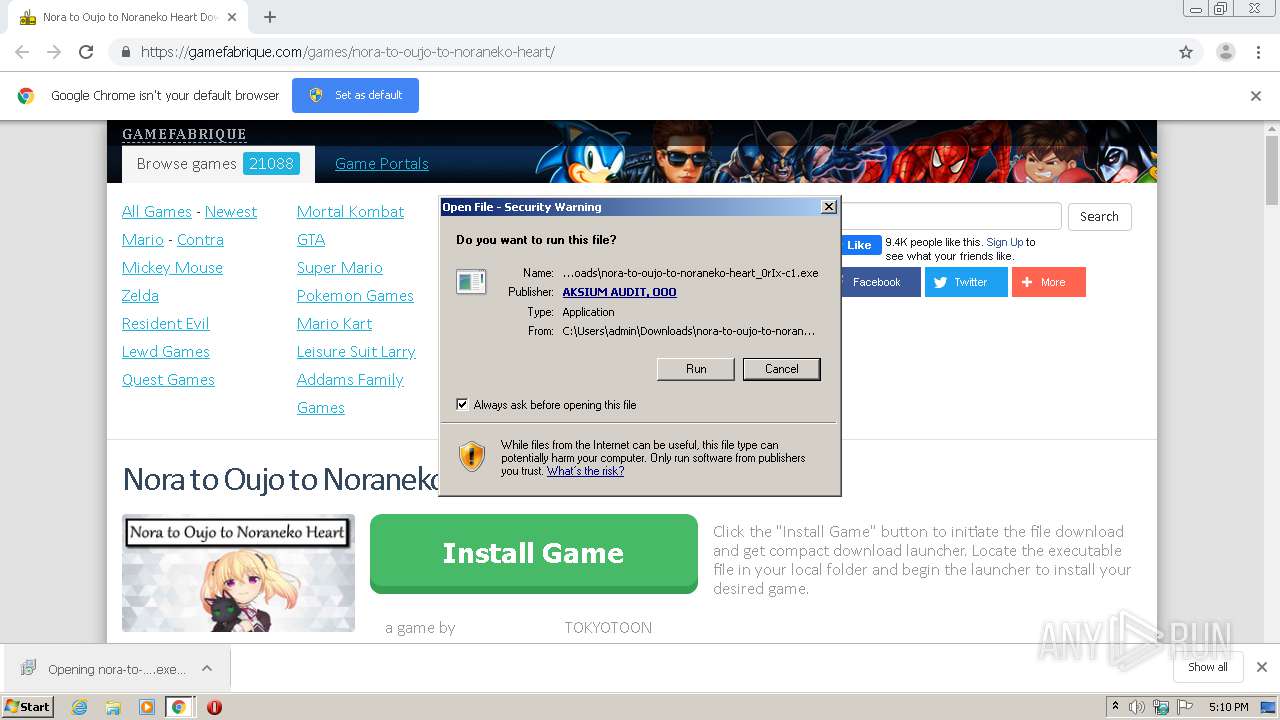This screenshot has height=720, width=1280.
Task: Go forward in Chrome
Action: pos(54,52)
